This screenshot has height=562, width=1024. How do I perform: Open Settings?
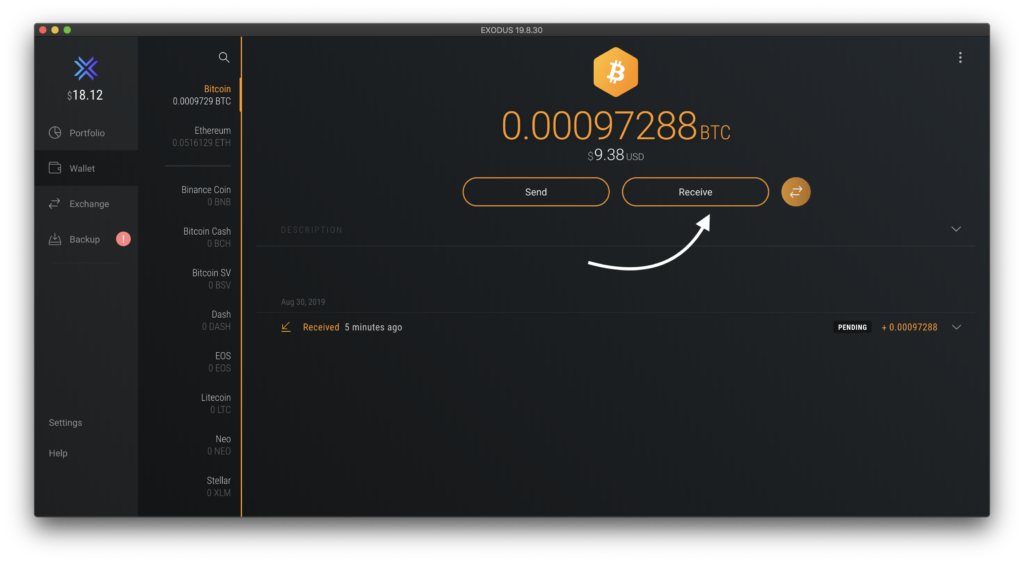coord(65,423)
